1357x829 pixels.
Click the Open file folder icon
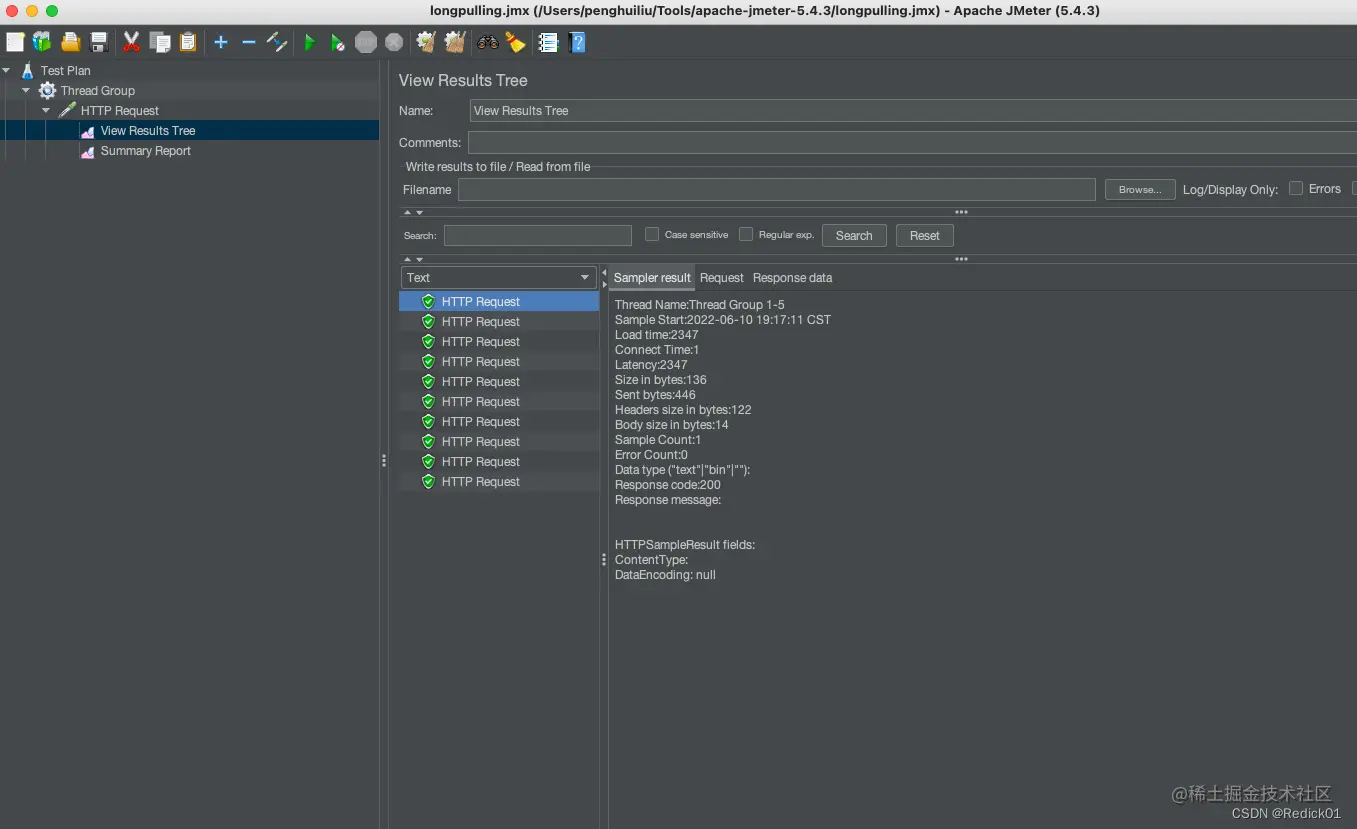pyautogui.click(x=70, y=42)
